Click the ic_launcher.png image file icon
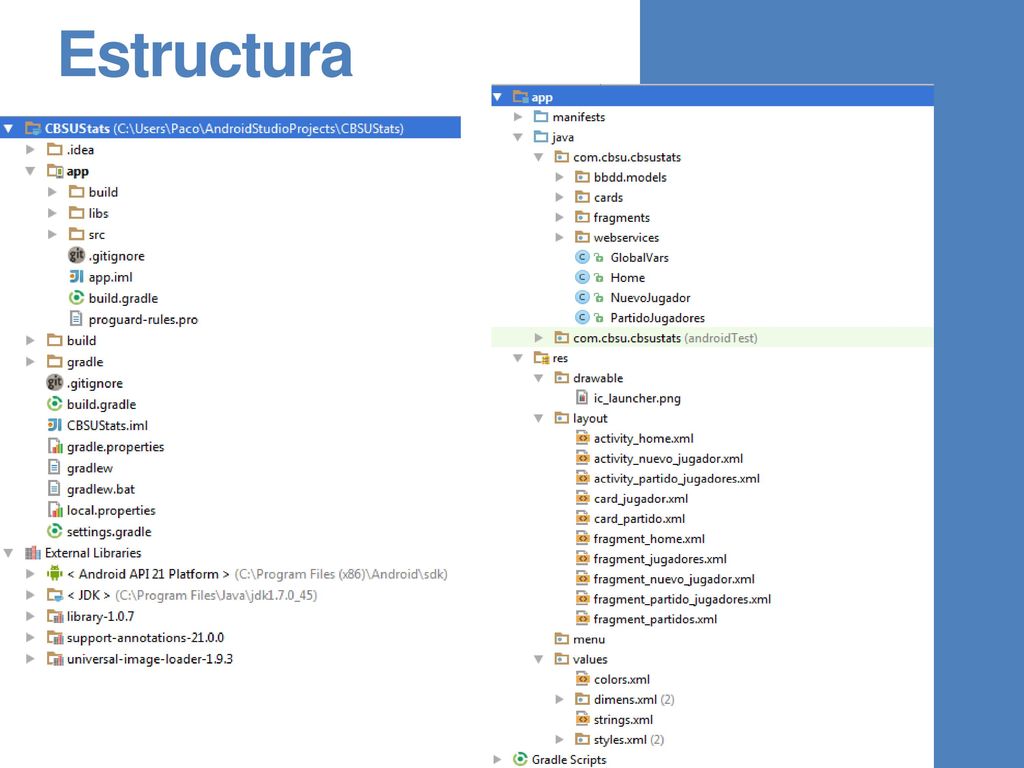This screenshot has height=768, width=1024. (x=582, y=398)
